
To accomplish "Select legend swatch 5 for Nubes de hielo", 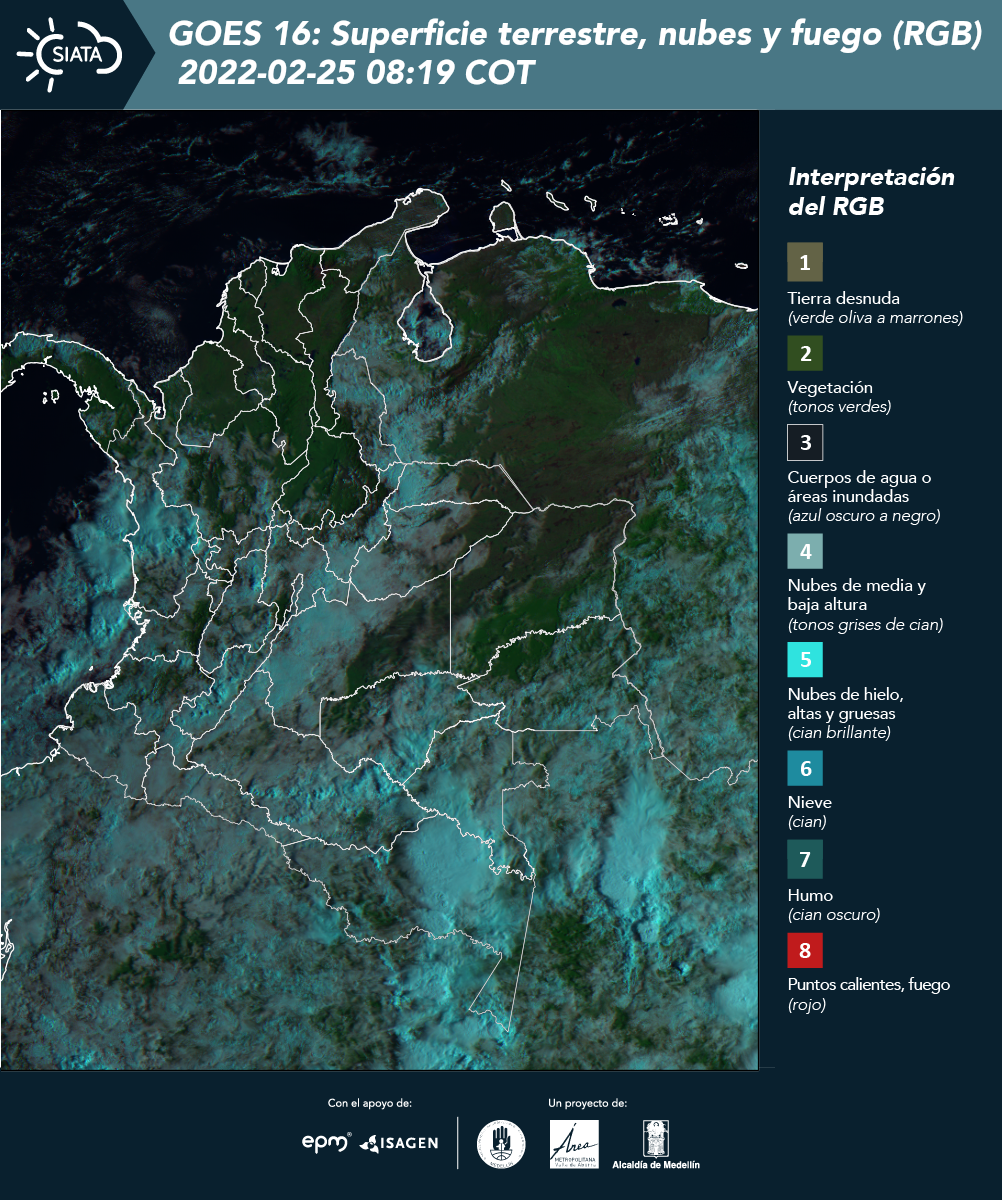I will click(x=805, y=660).
